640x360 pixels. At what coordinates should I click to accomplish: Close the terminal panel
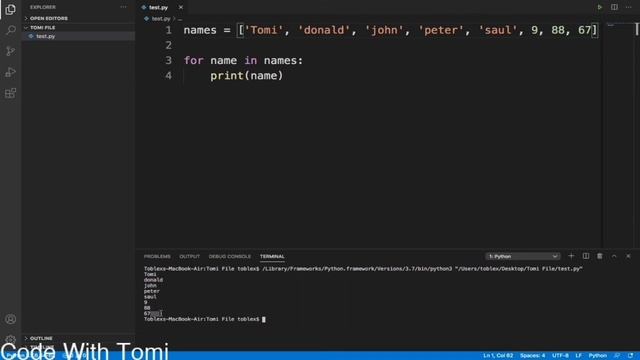click(x=628, y=256)
